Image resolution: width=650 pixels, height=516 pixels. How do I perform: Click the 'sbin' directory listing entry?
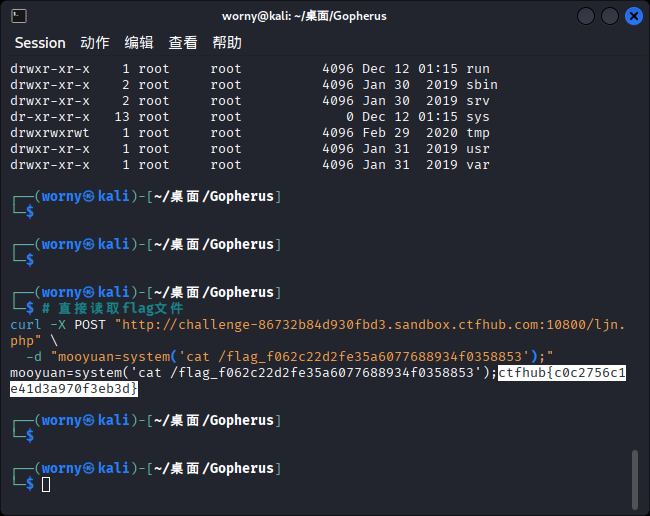point(482,85)
